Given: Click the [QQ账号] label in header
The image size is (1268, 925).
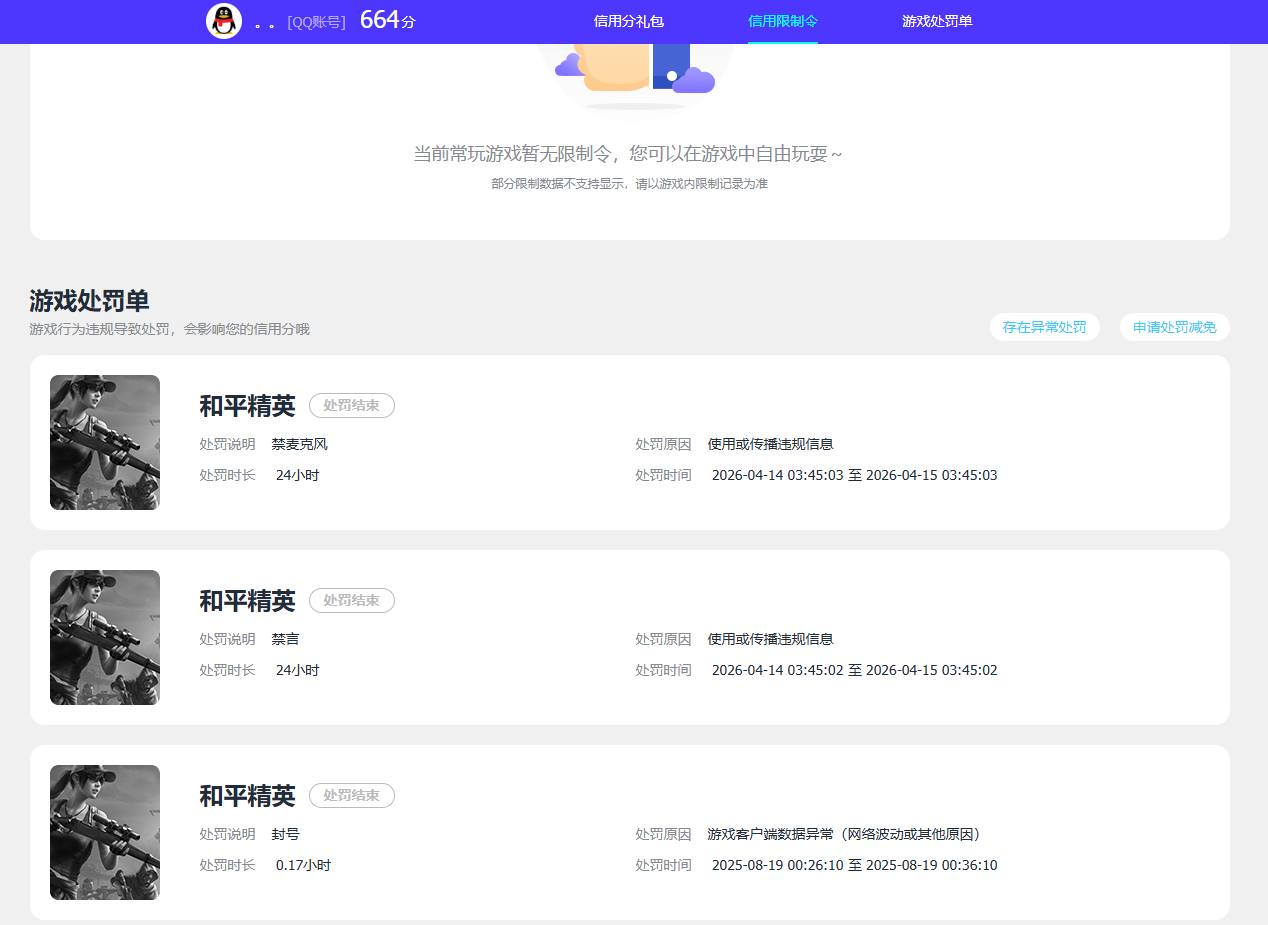Looking at the screenshot, I should click(x=316, y=22).
